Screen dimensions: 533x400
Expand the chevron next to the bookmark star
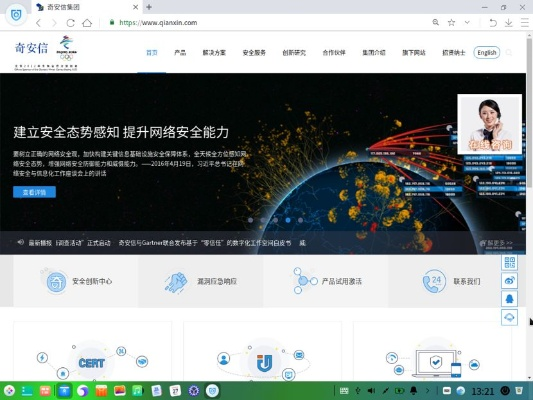(x=467, y=22)
